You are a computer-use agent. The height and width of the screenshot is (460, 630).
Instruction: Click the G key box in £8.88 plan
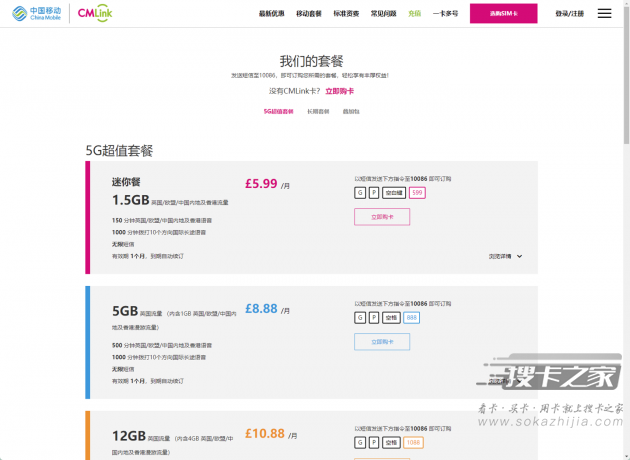point(360,318)
